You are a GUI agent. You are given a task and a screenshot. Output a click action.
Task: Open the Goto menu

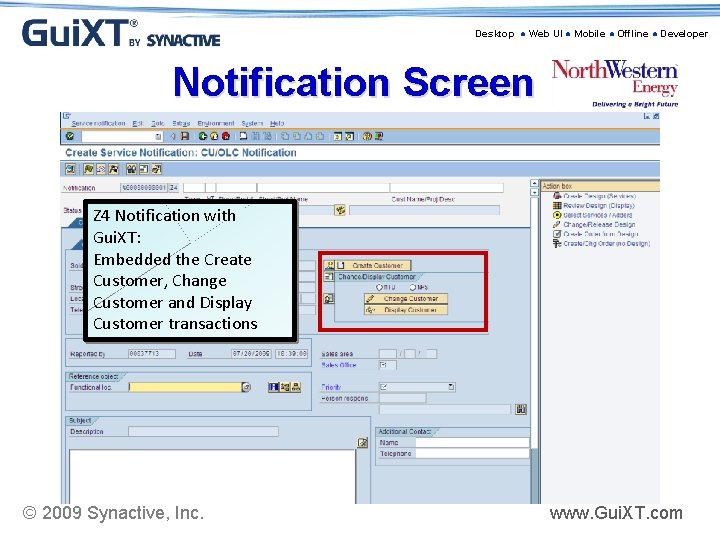(x=158, y=124)
